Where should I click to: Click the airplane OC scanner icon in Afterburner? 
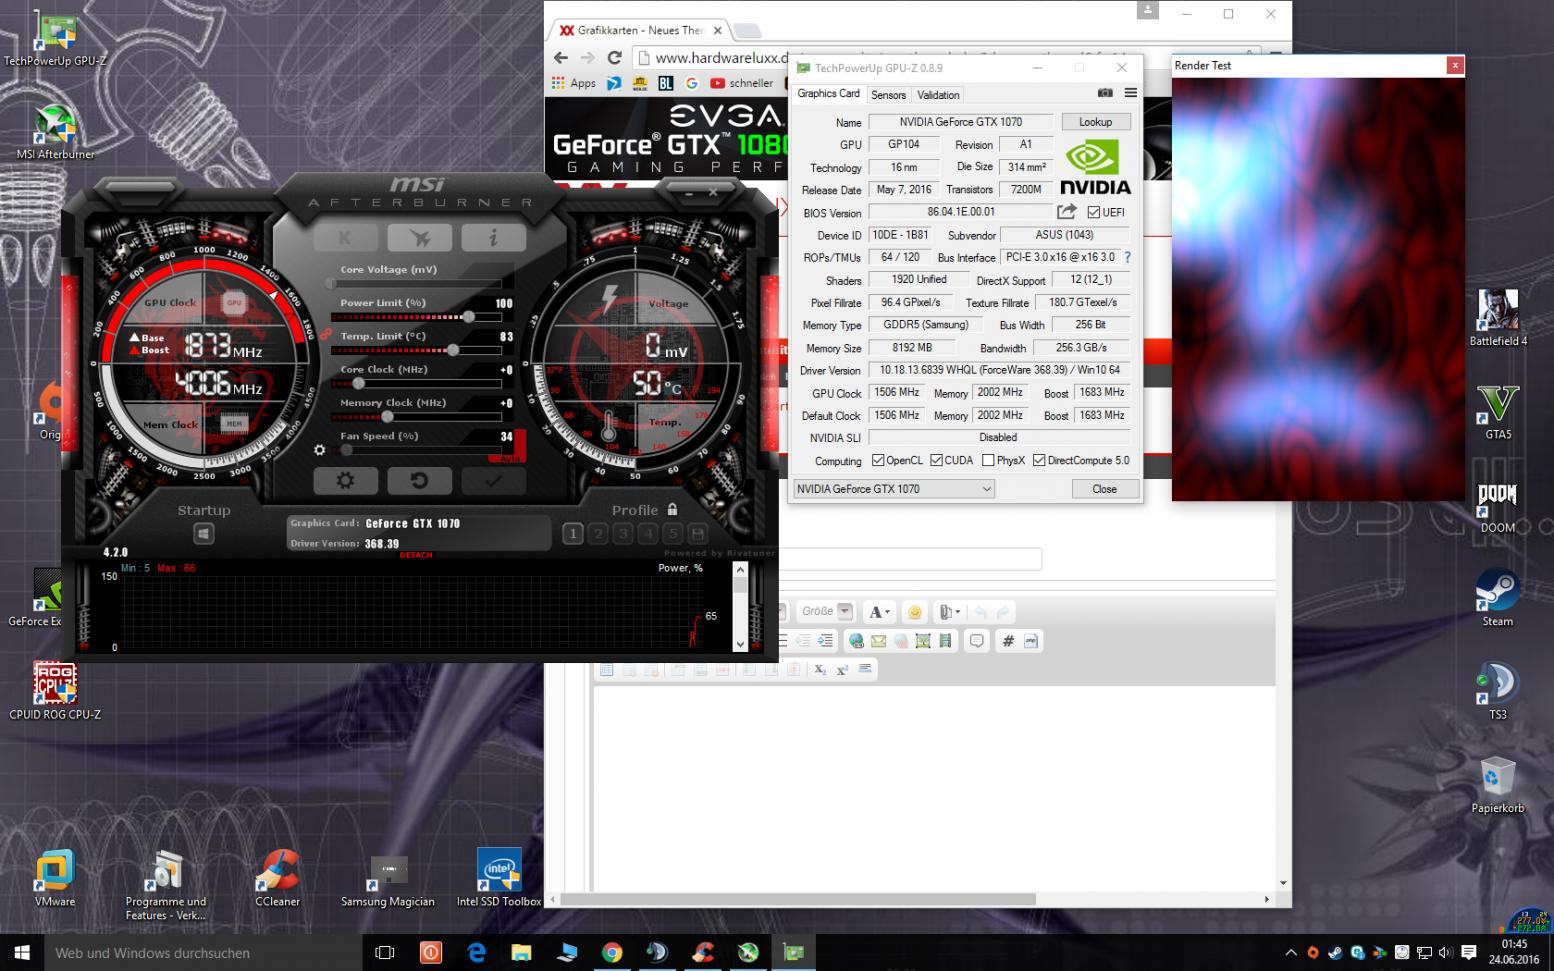tap(420, 238)
